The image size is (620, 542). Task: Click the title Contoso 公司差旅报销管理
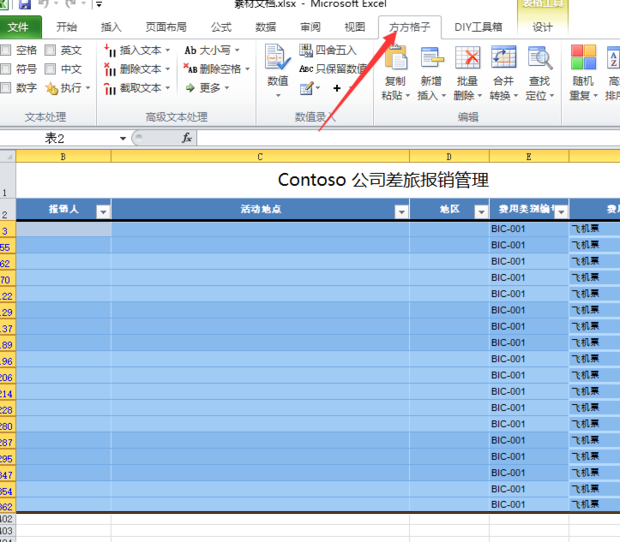click(x=383, y=180)
